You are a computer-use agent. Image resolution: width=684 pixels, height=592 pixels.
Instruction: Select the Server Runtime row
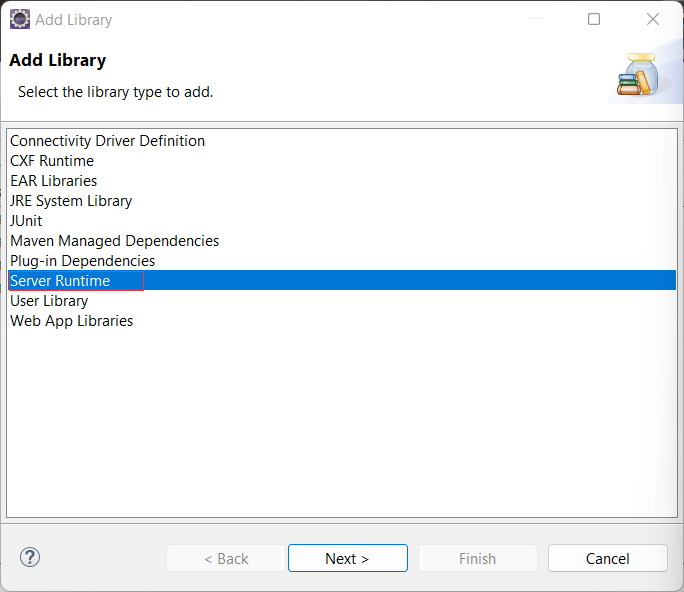tap(342, 281)
